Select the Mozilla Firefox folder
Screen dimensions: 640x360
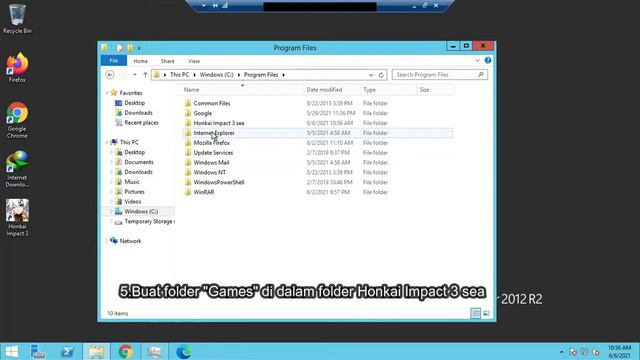click(211, 143)
